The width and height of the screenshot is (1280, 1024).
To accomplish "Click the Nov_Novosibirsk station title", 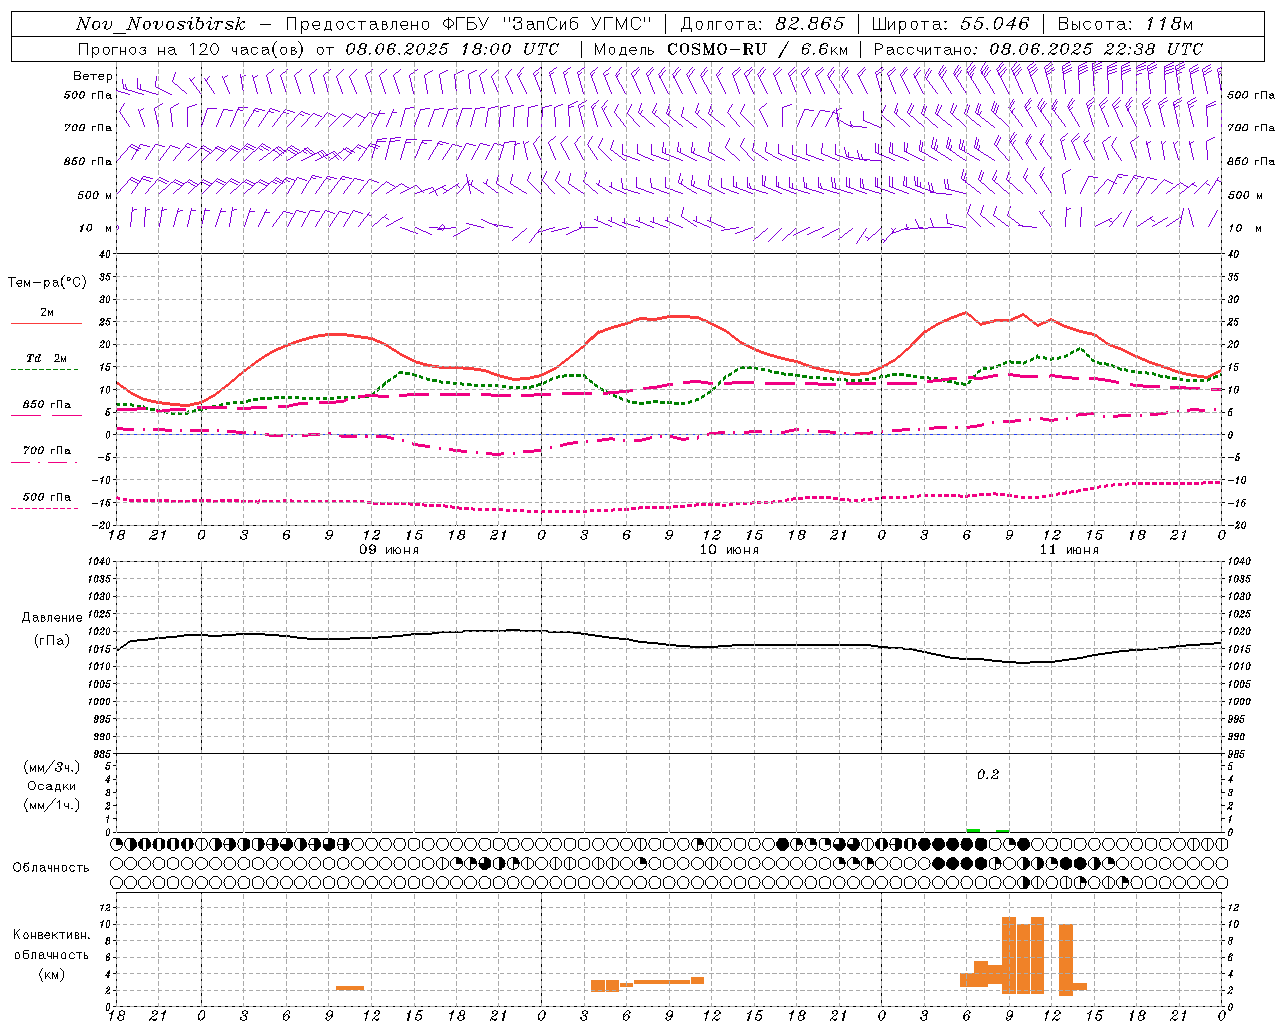I will click(x=161, y=24).
